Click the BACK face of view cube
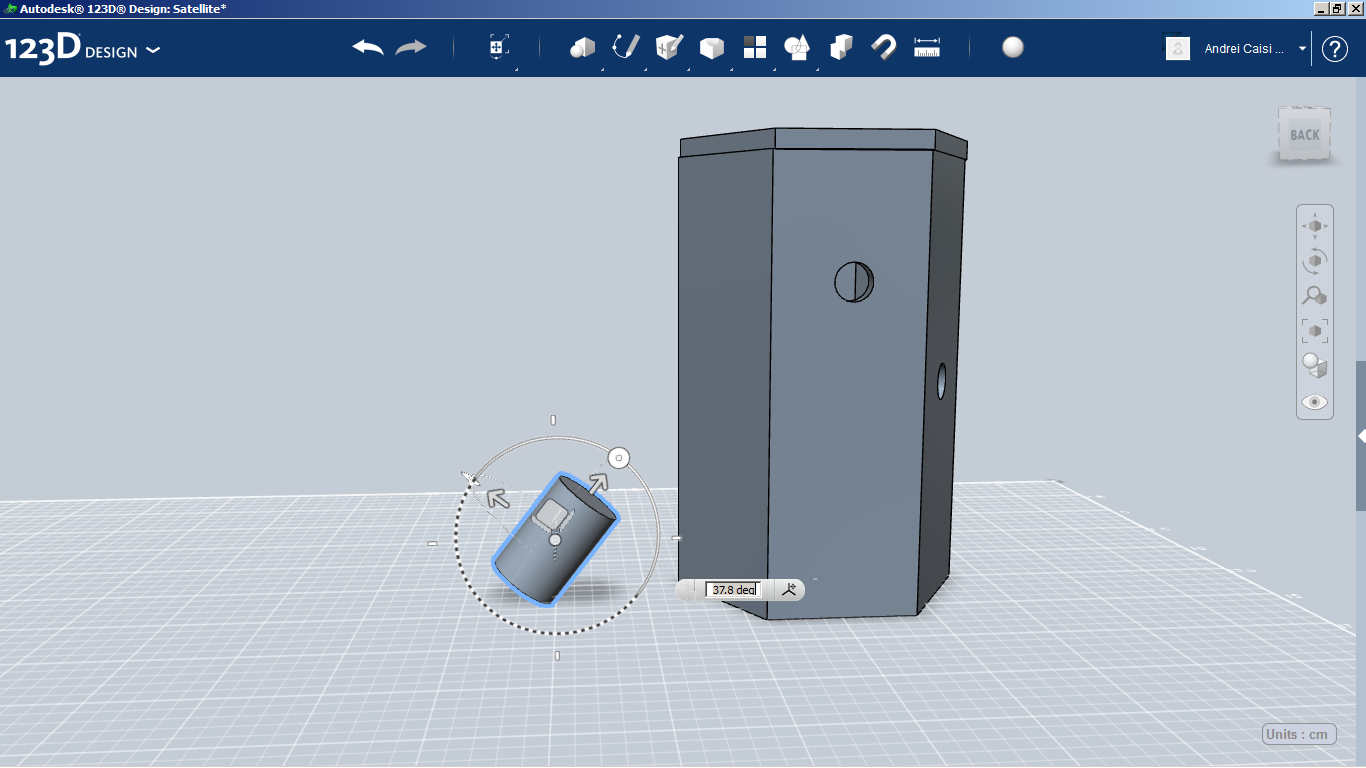The image size is (1366, 768). [1305, 134]
